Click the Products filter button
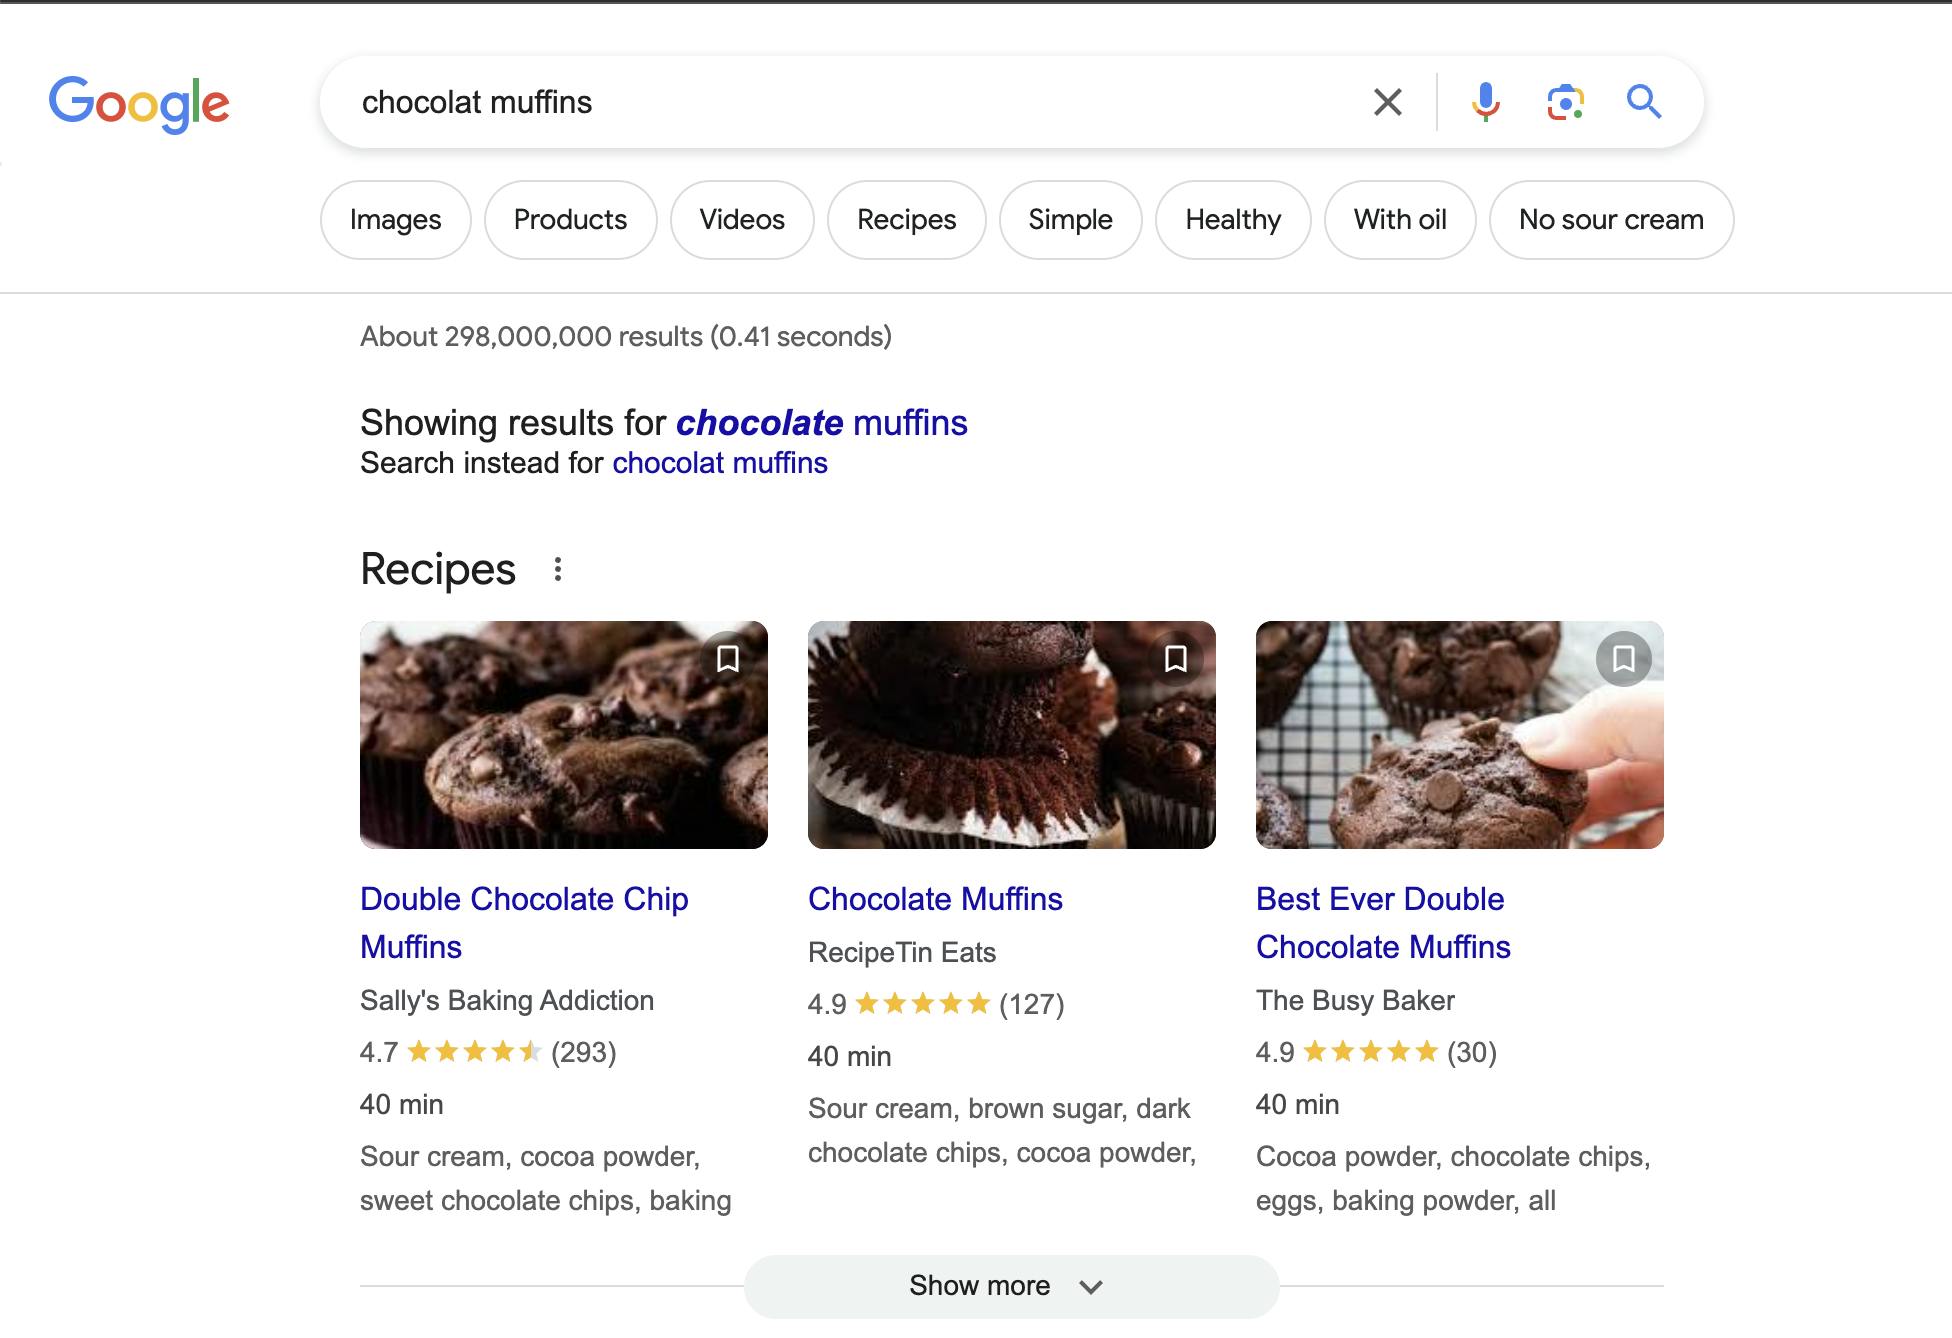The width and height of the screenshot is (1952, 1338). point(568,220)
